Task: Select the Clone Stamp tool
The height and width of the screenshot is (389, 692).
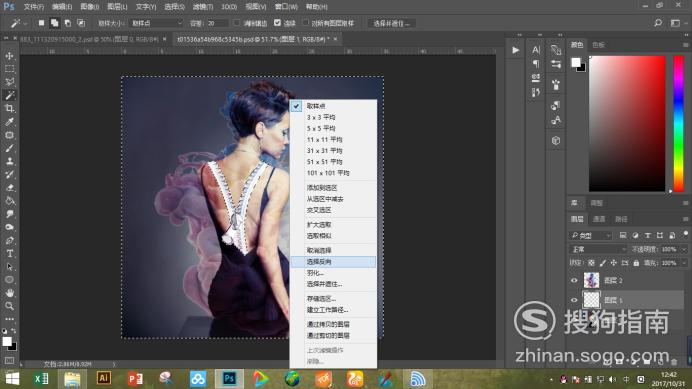Action: pos(9,161)
